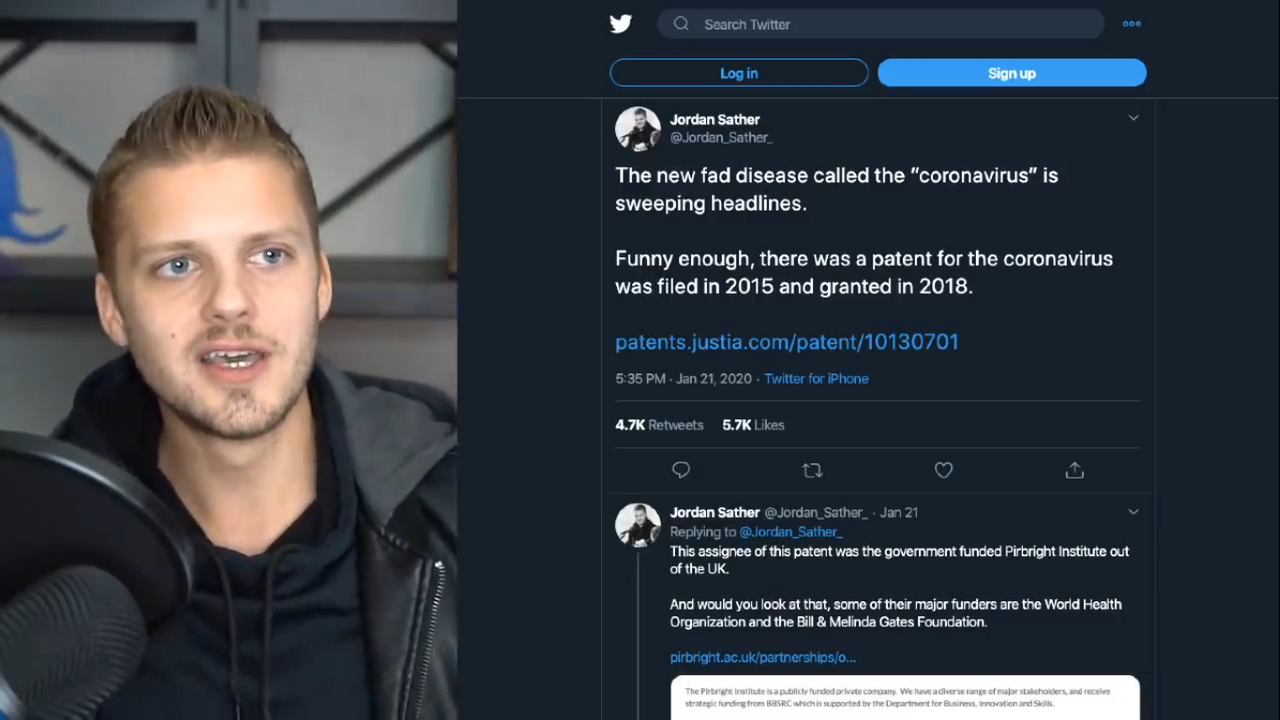Viewport: 1280px width, 720px height.
Task: Expand the main tweet's chevron menu
Action: (1133, 118)
